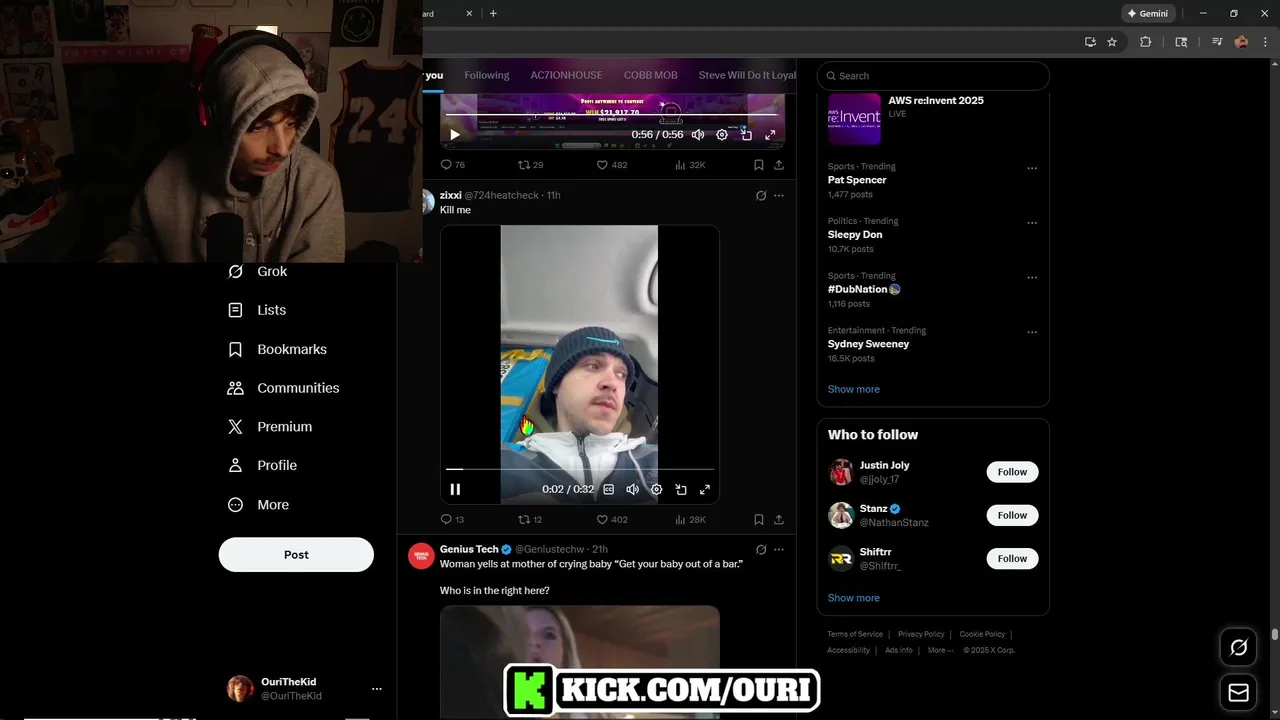
Task: Show more trending topics
Action: [x=854, y=389]
